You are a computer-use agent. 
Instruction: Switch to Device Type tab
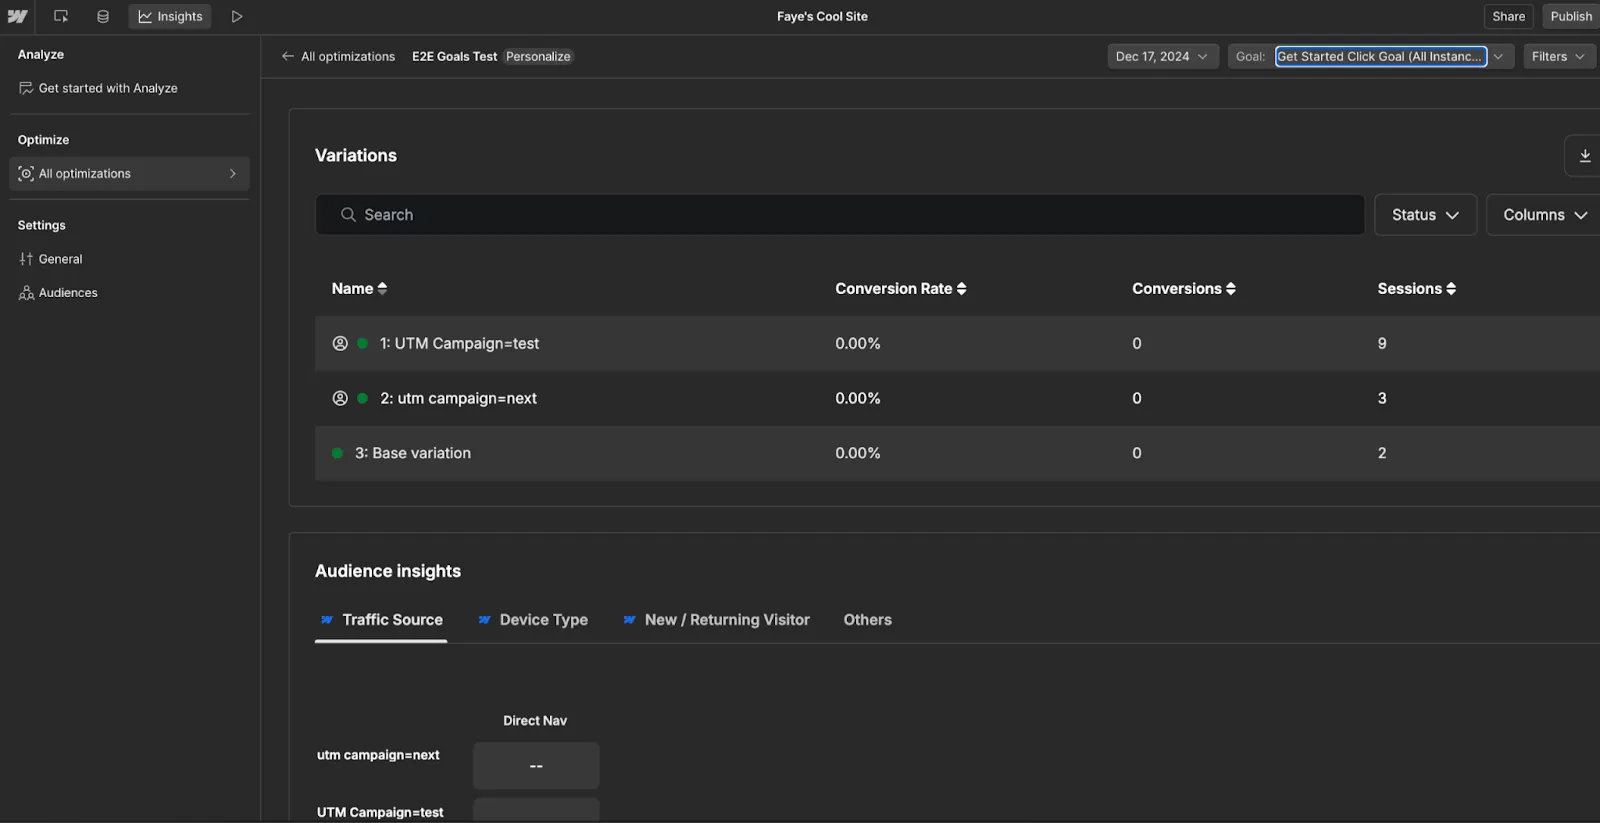[533, 620]
